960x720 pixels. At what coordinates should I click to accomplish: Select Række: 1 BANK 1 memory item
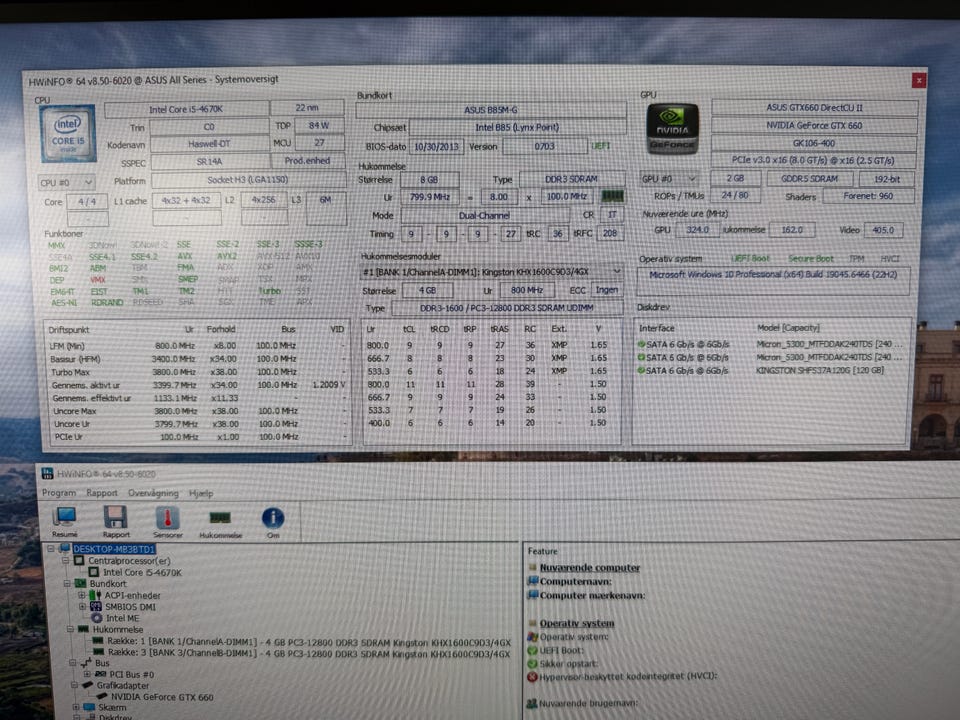click(309, 642)
